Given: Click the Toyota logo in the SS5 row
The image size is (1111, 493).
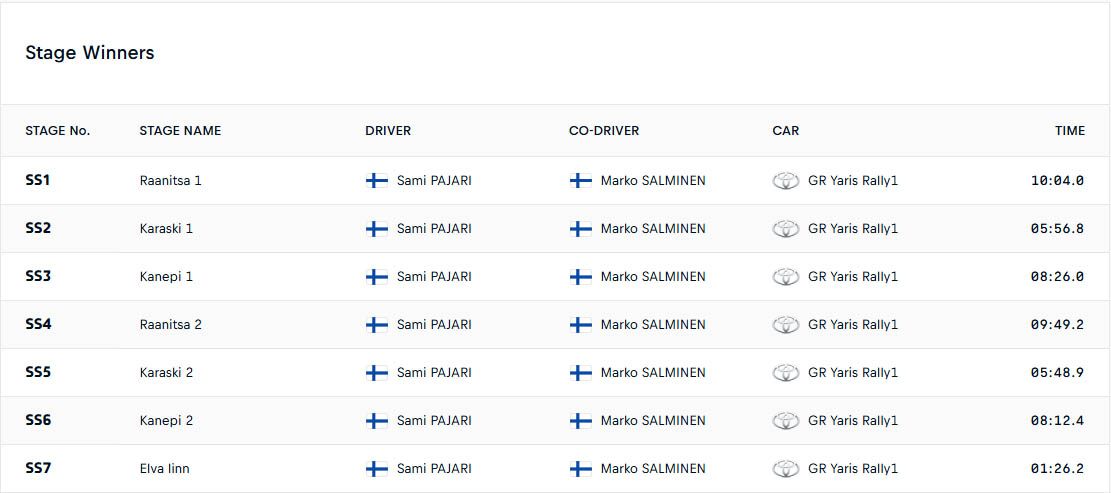Looking at the screenshot, I should [x=786, y=373].
